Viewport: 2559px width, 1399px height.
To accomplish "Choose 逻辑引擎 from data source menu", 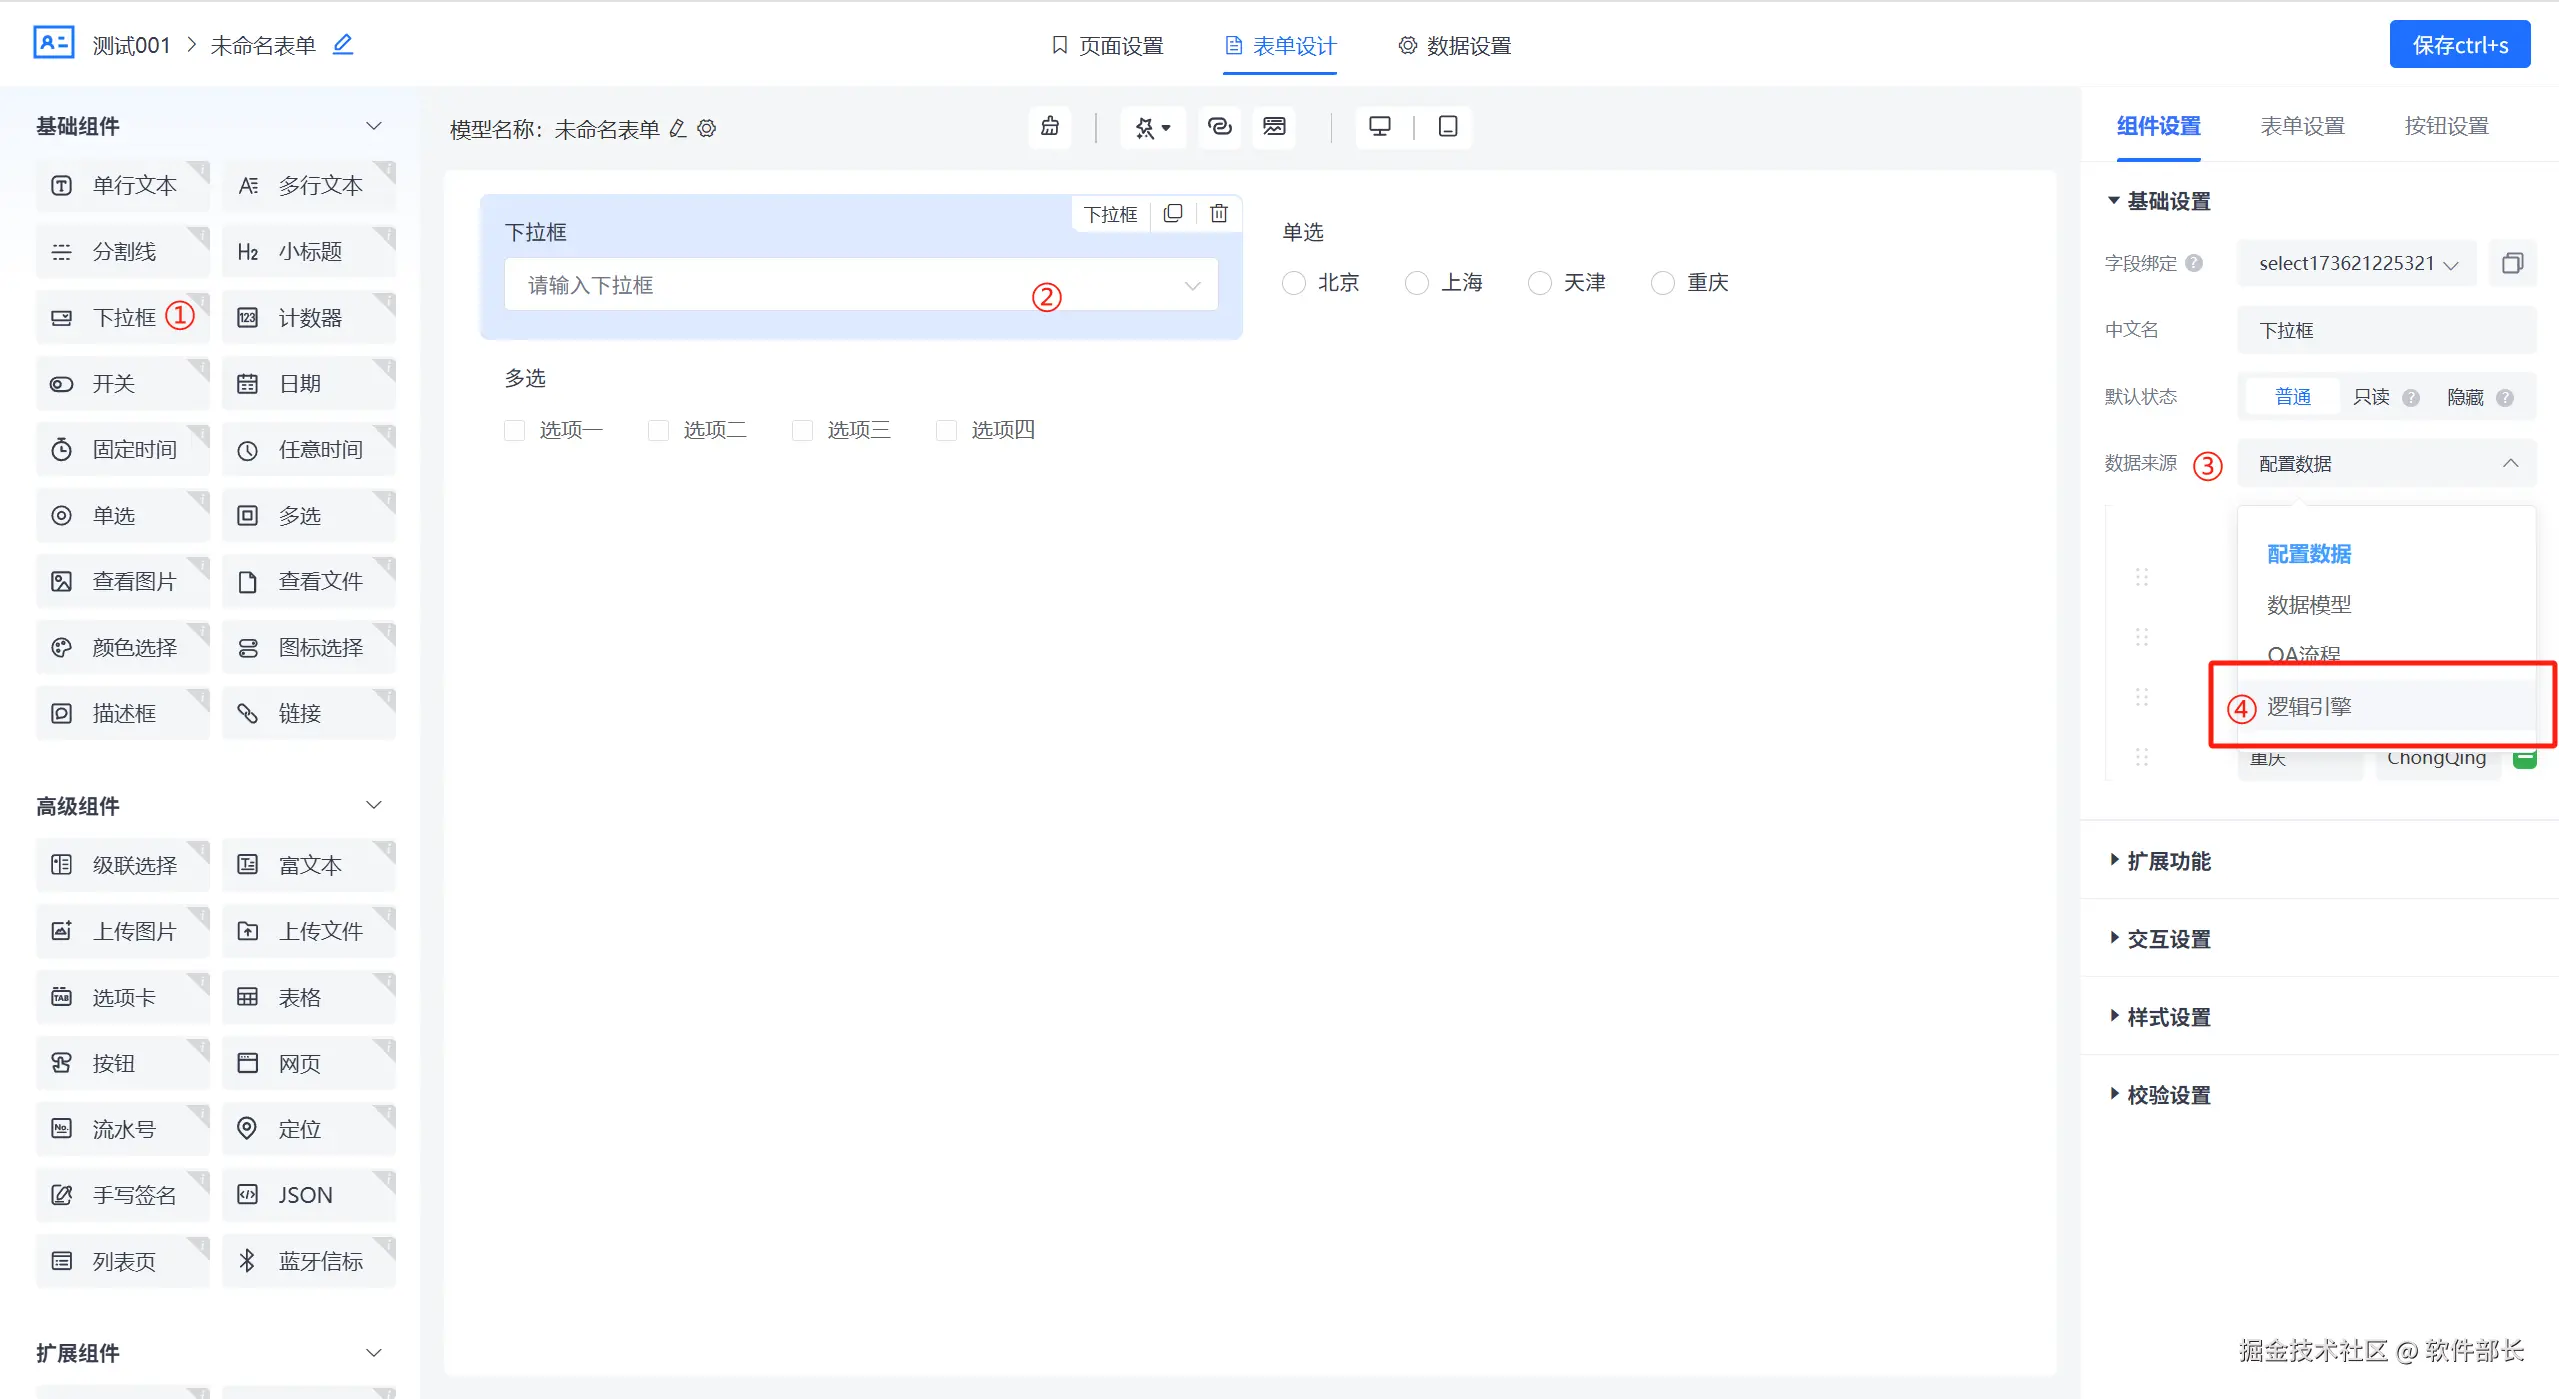I will pyautogui.click(x=2308, y=707).
